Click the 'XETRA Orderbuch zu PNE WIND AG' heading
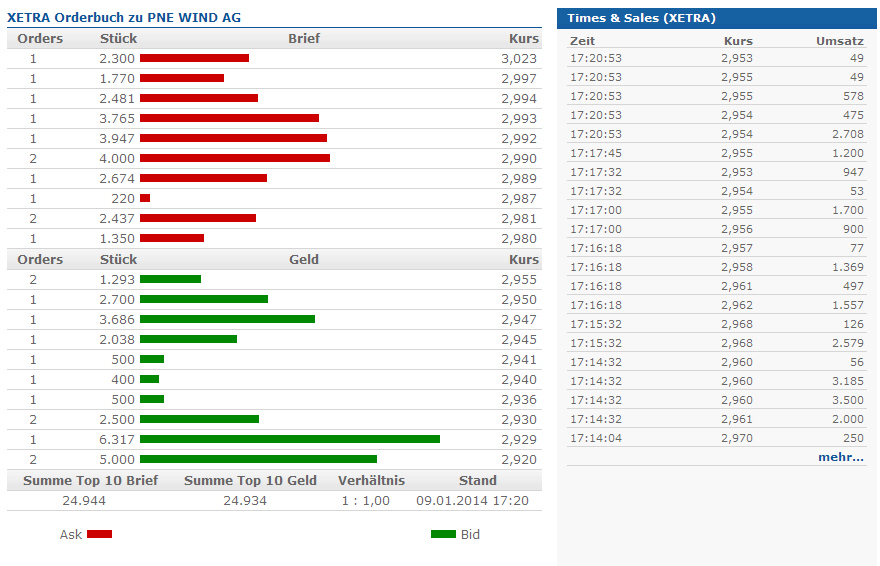This screenshot has width=880, height=566. point(123,17)
